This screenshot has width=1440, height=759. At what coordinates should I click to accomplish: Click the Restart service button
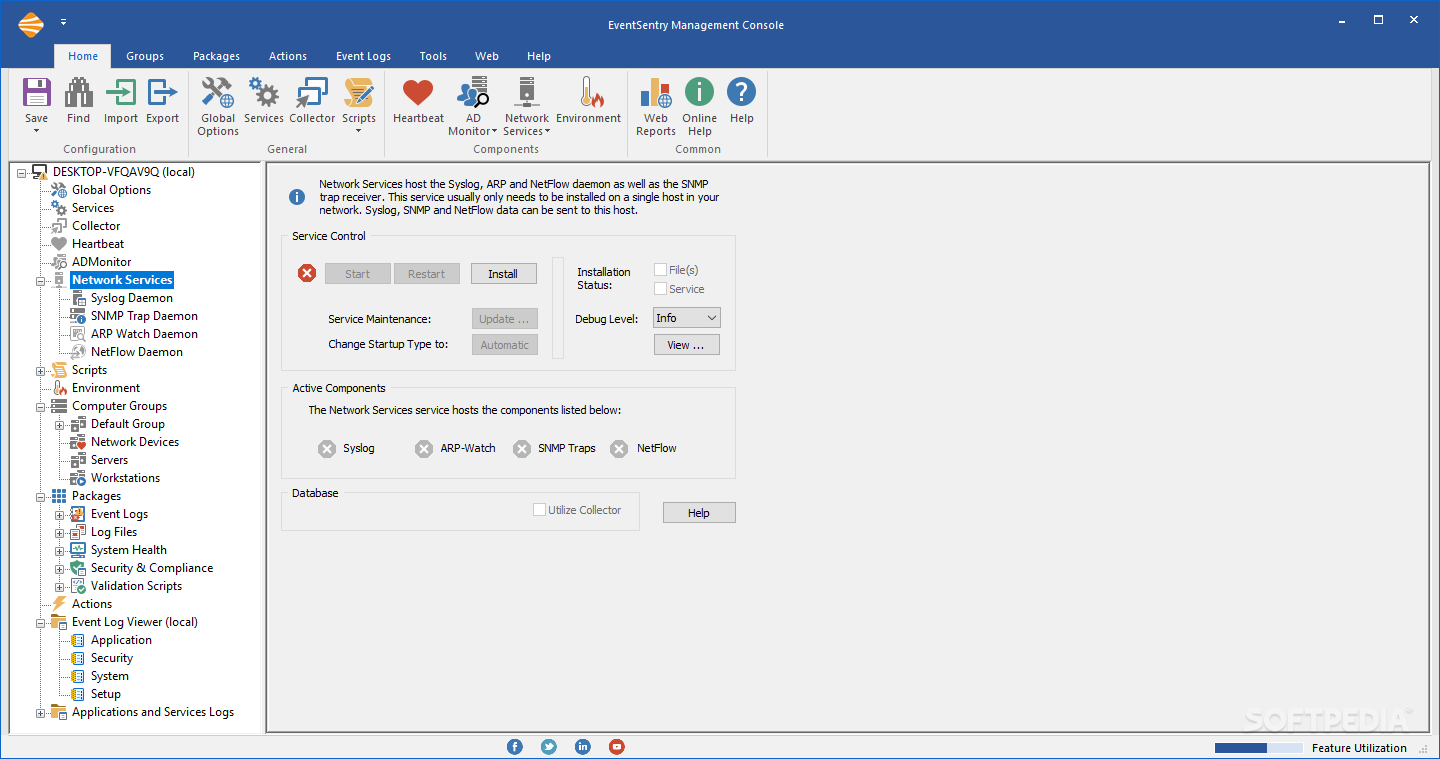pos(427,274)
